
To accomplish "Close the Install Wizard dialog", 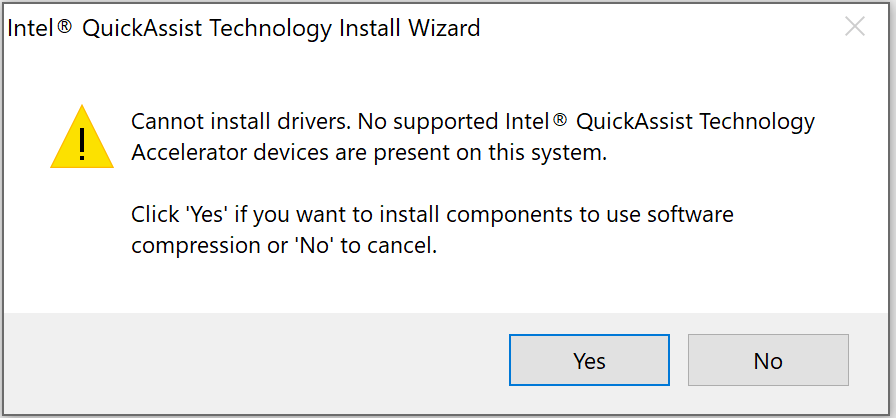I will tap(855, 28).
